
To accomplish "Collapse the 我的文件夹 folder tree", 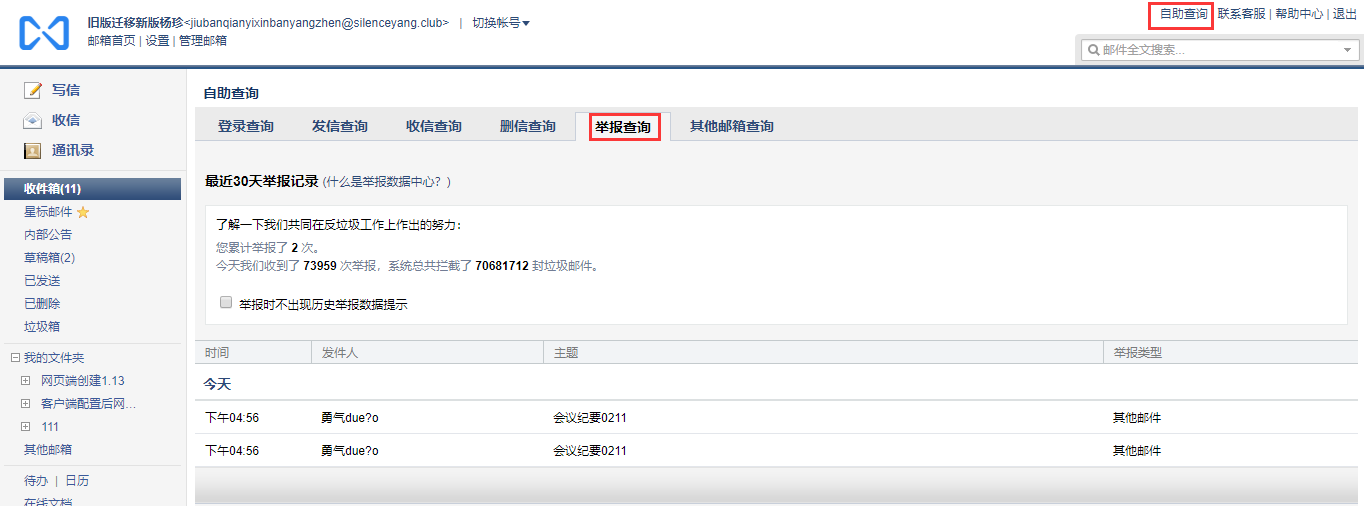I will pyautogui.click(x=15, y=358).
